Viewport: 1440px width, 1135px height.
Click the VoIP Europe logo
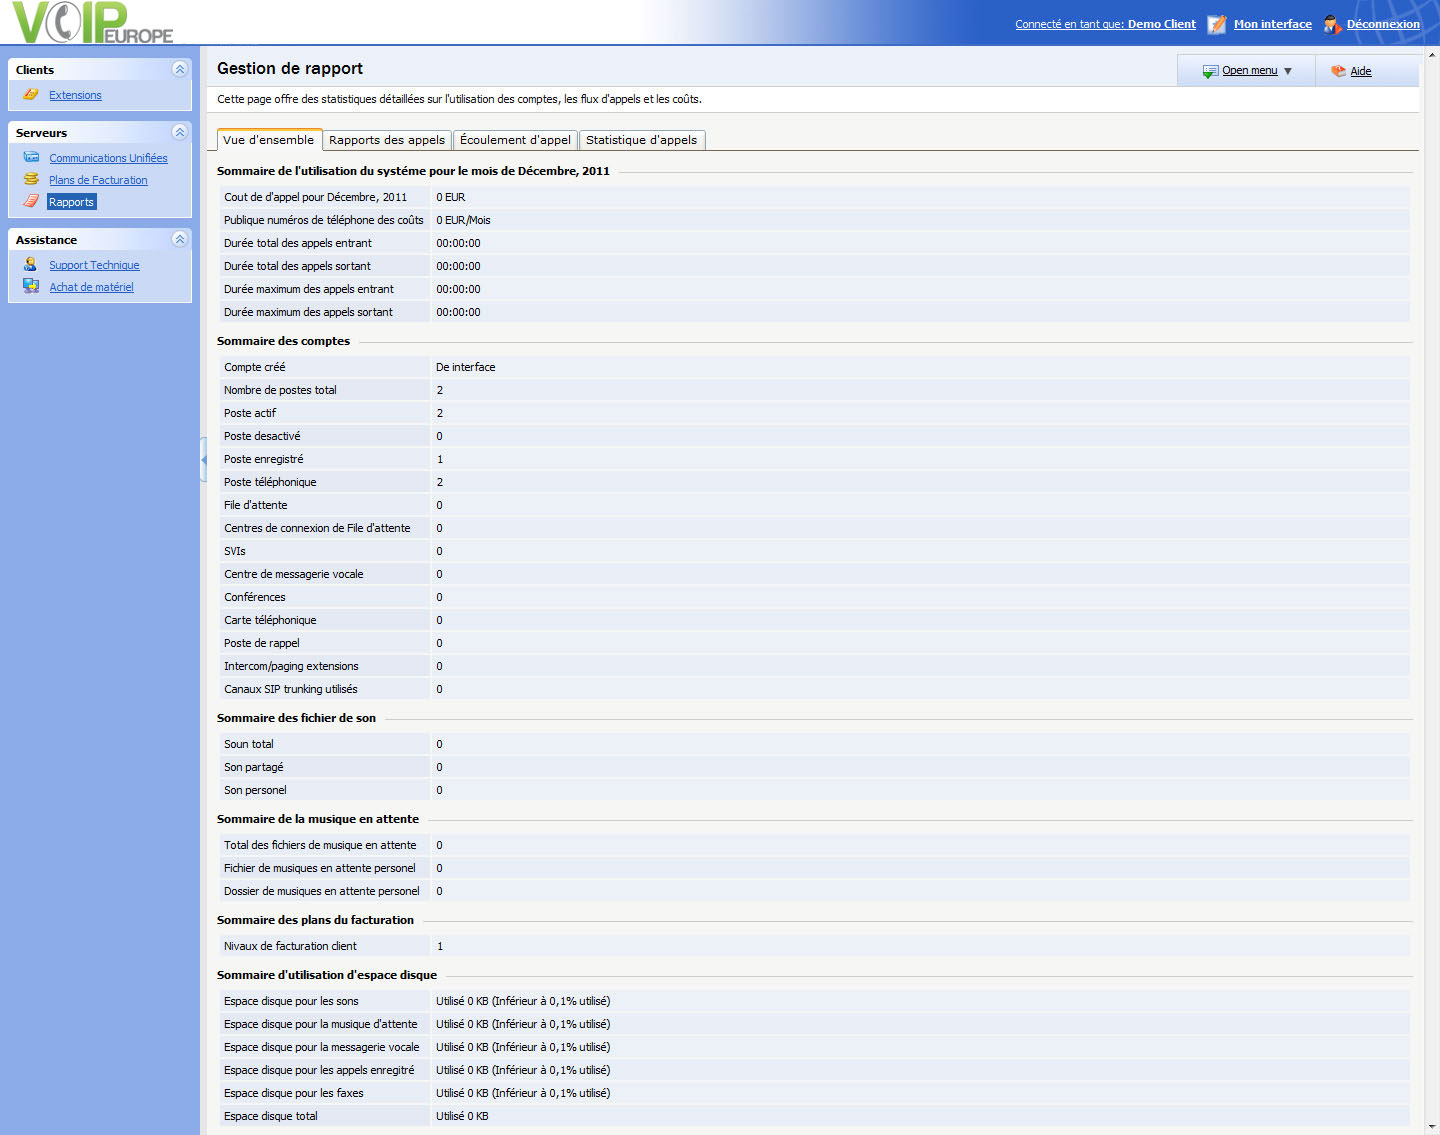tap(92, 23)
